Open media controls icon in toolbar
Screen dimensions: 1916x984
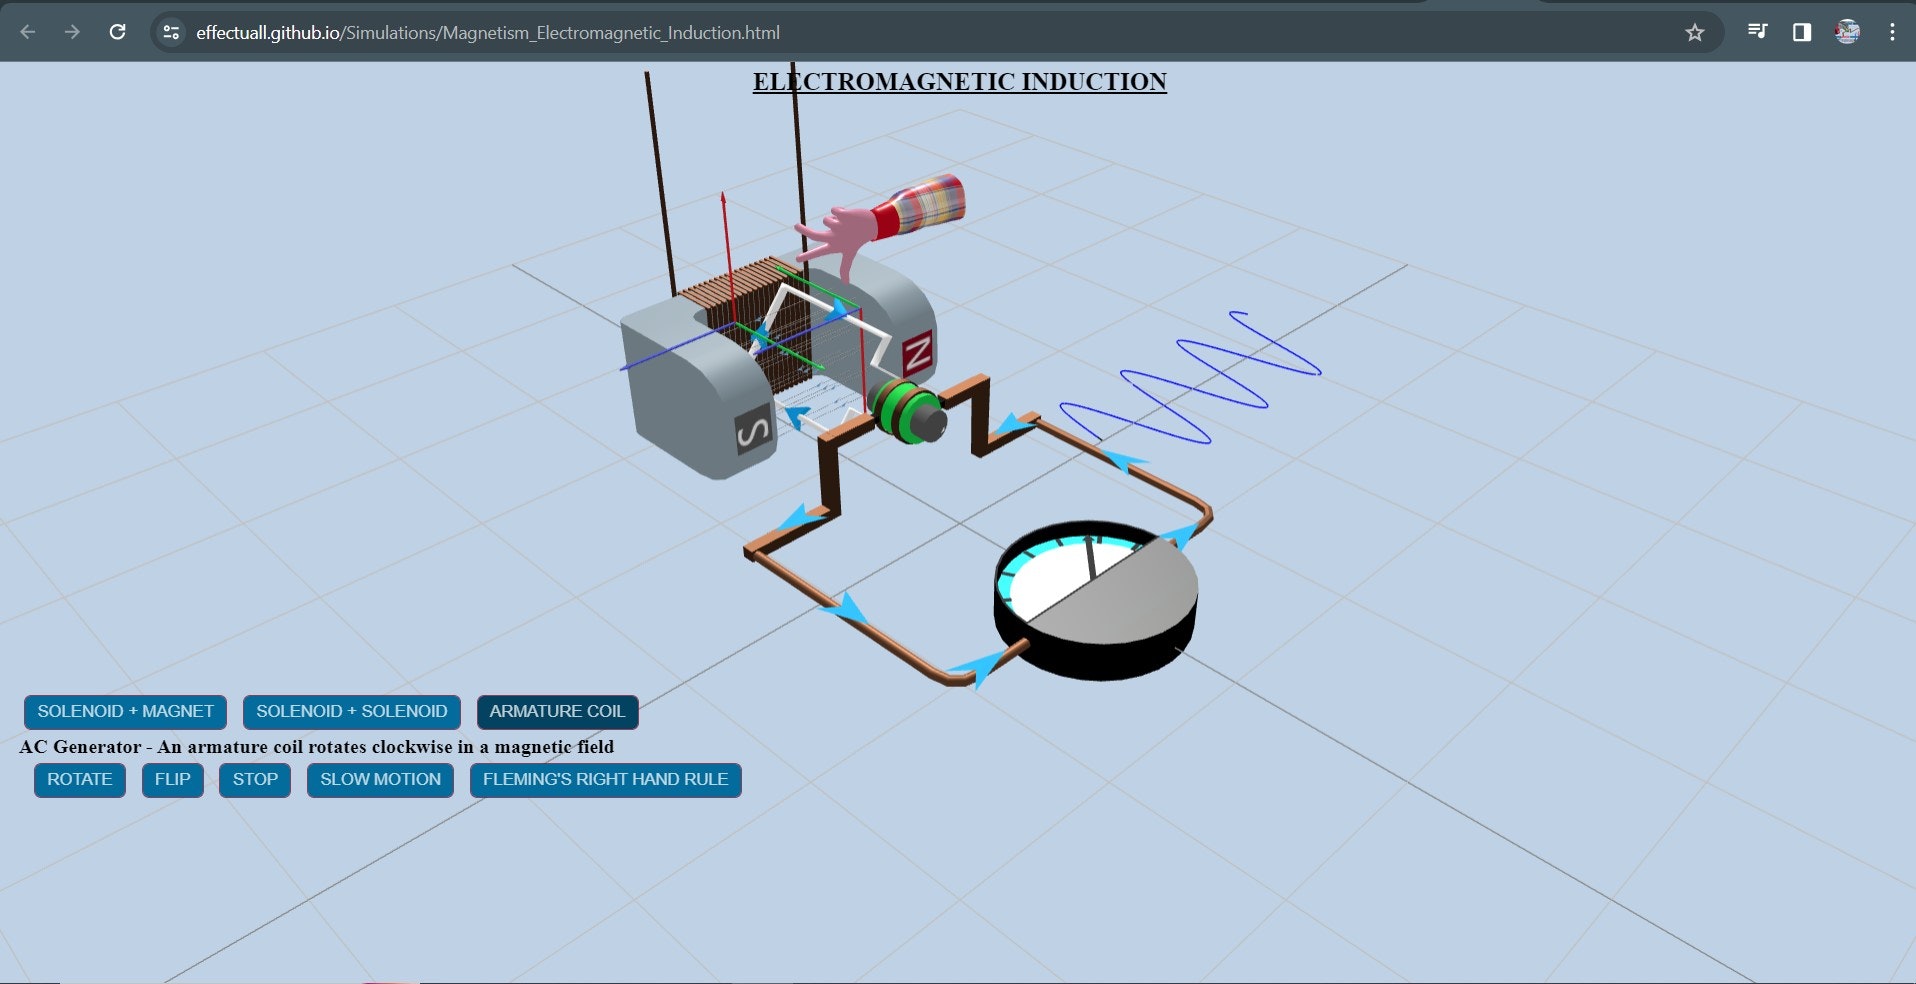(1757, 32)
